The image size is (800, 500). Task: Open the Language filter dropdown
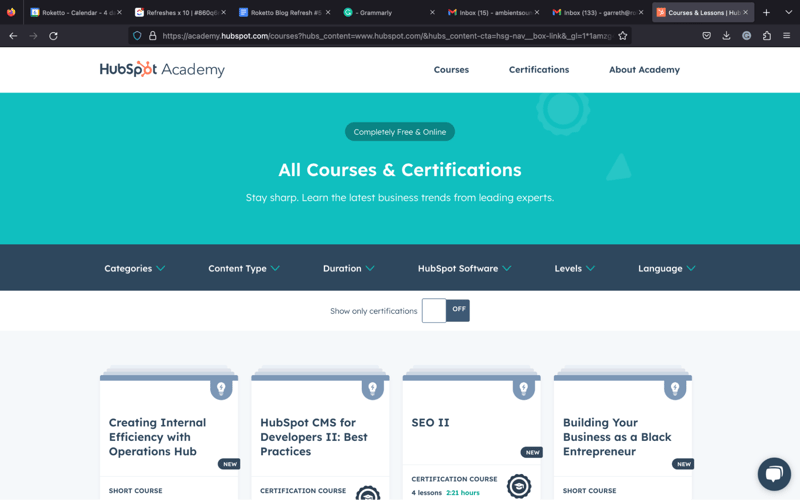666,268
